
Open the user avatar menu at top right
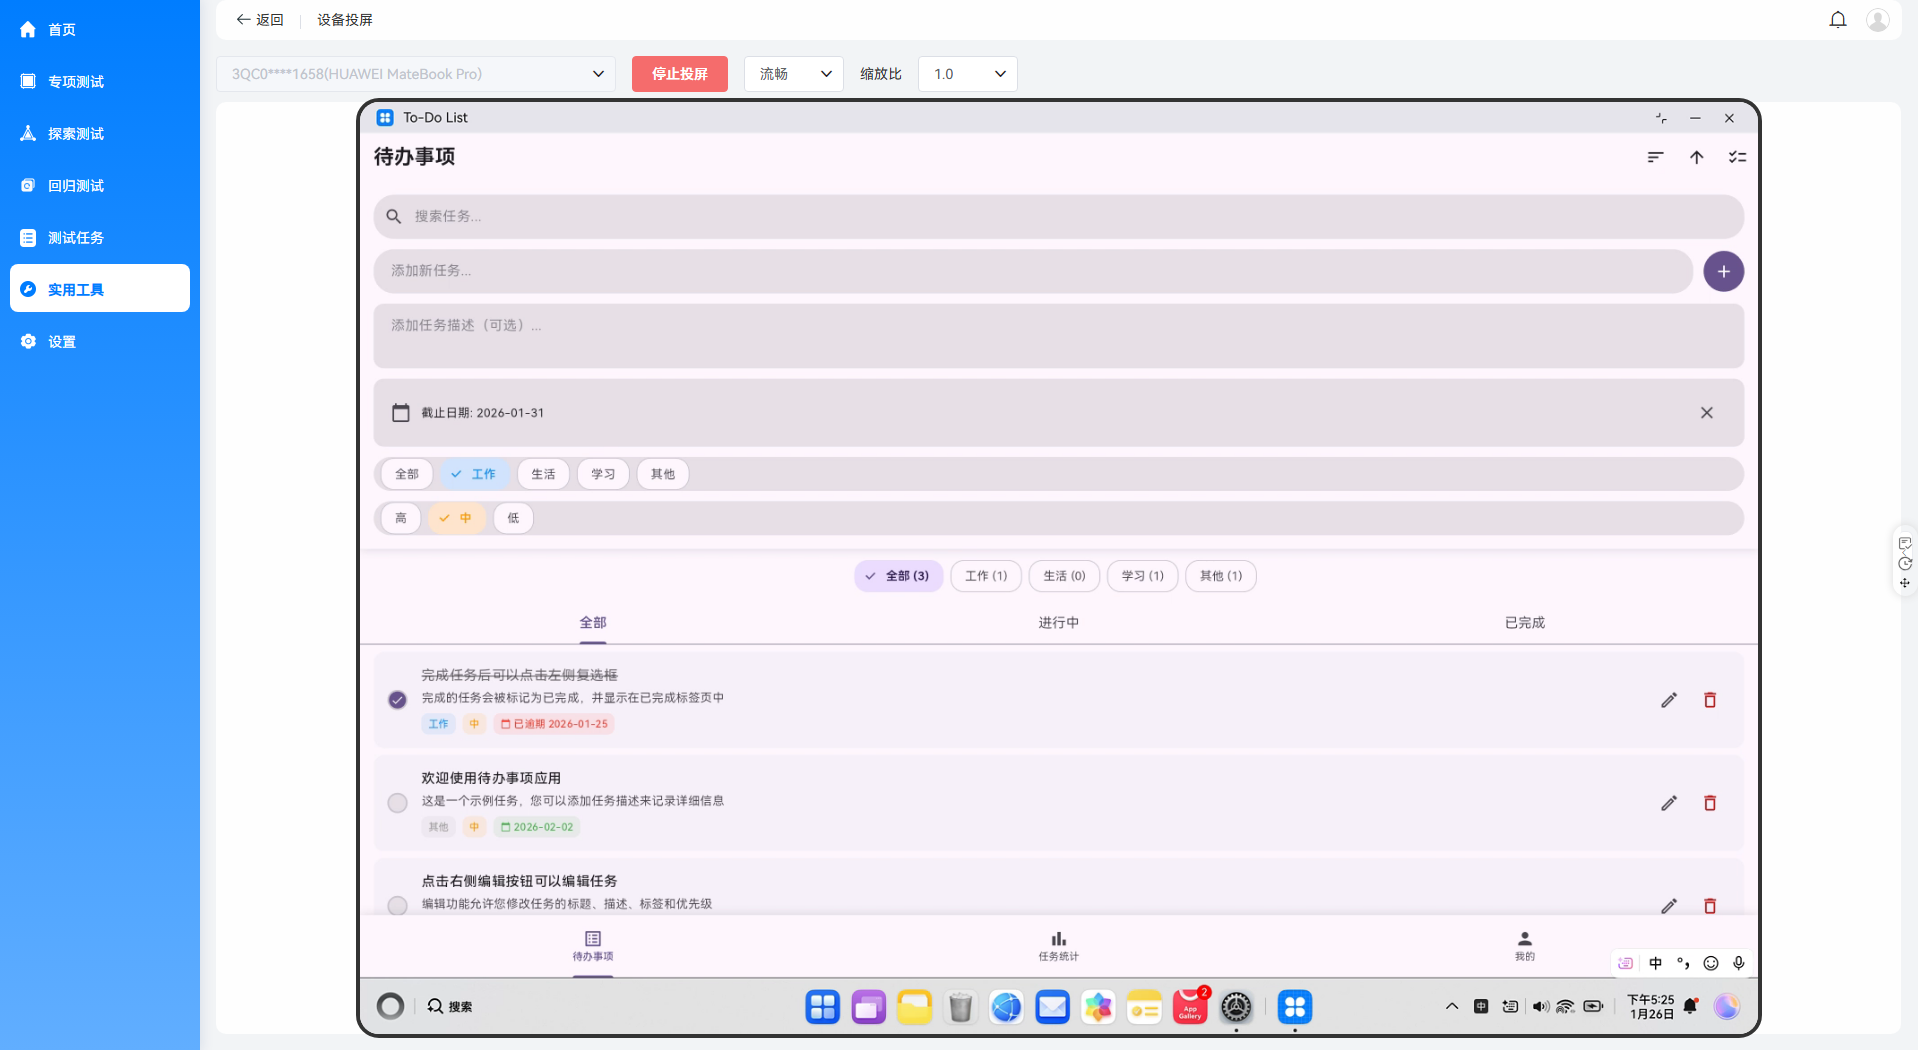[1877, 20]
